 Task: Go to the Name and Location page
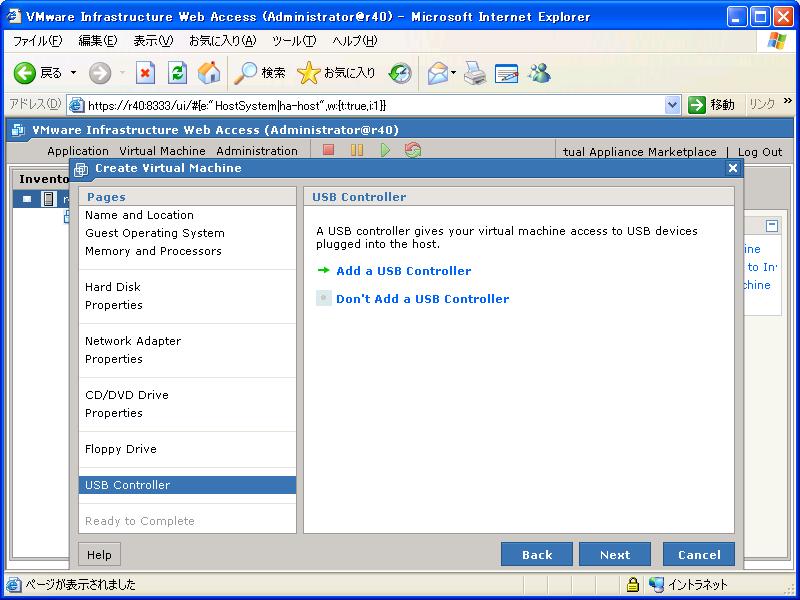pyautogui.click(x=139, y=215)
